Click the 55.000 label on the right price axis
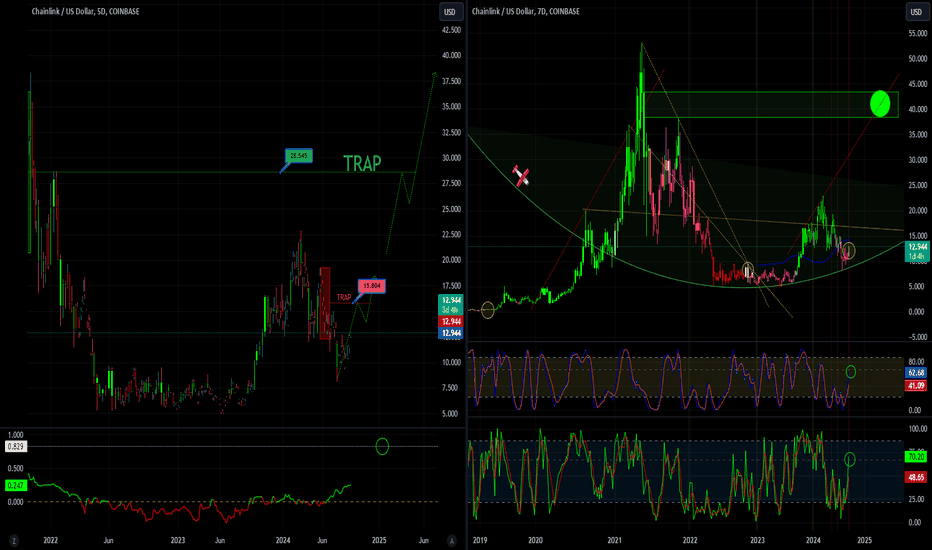This screenshot has height=550, width=932. click(918, 34)
